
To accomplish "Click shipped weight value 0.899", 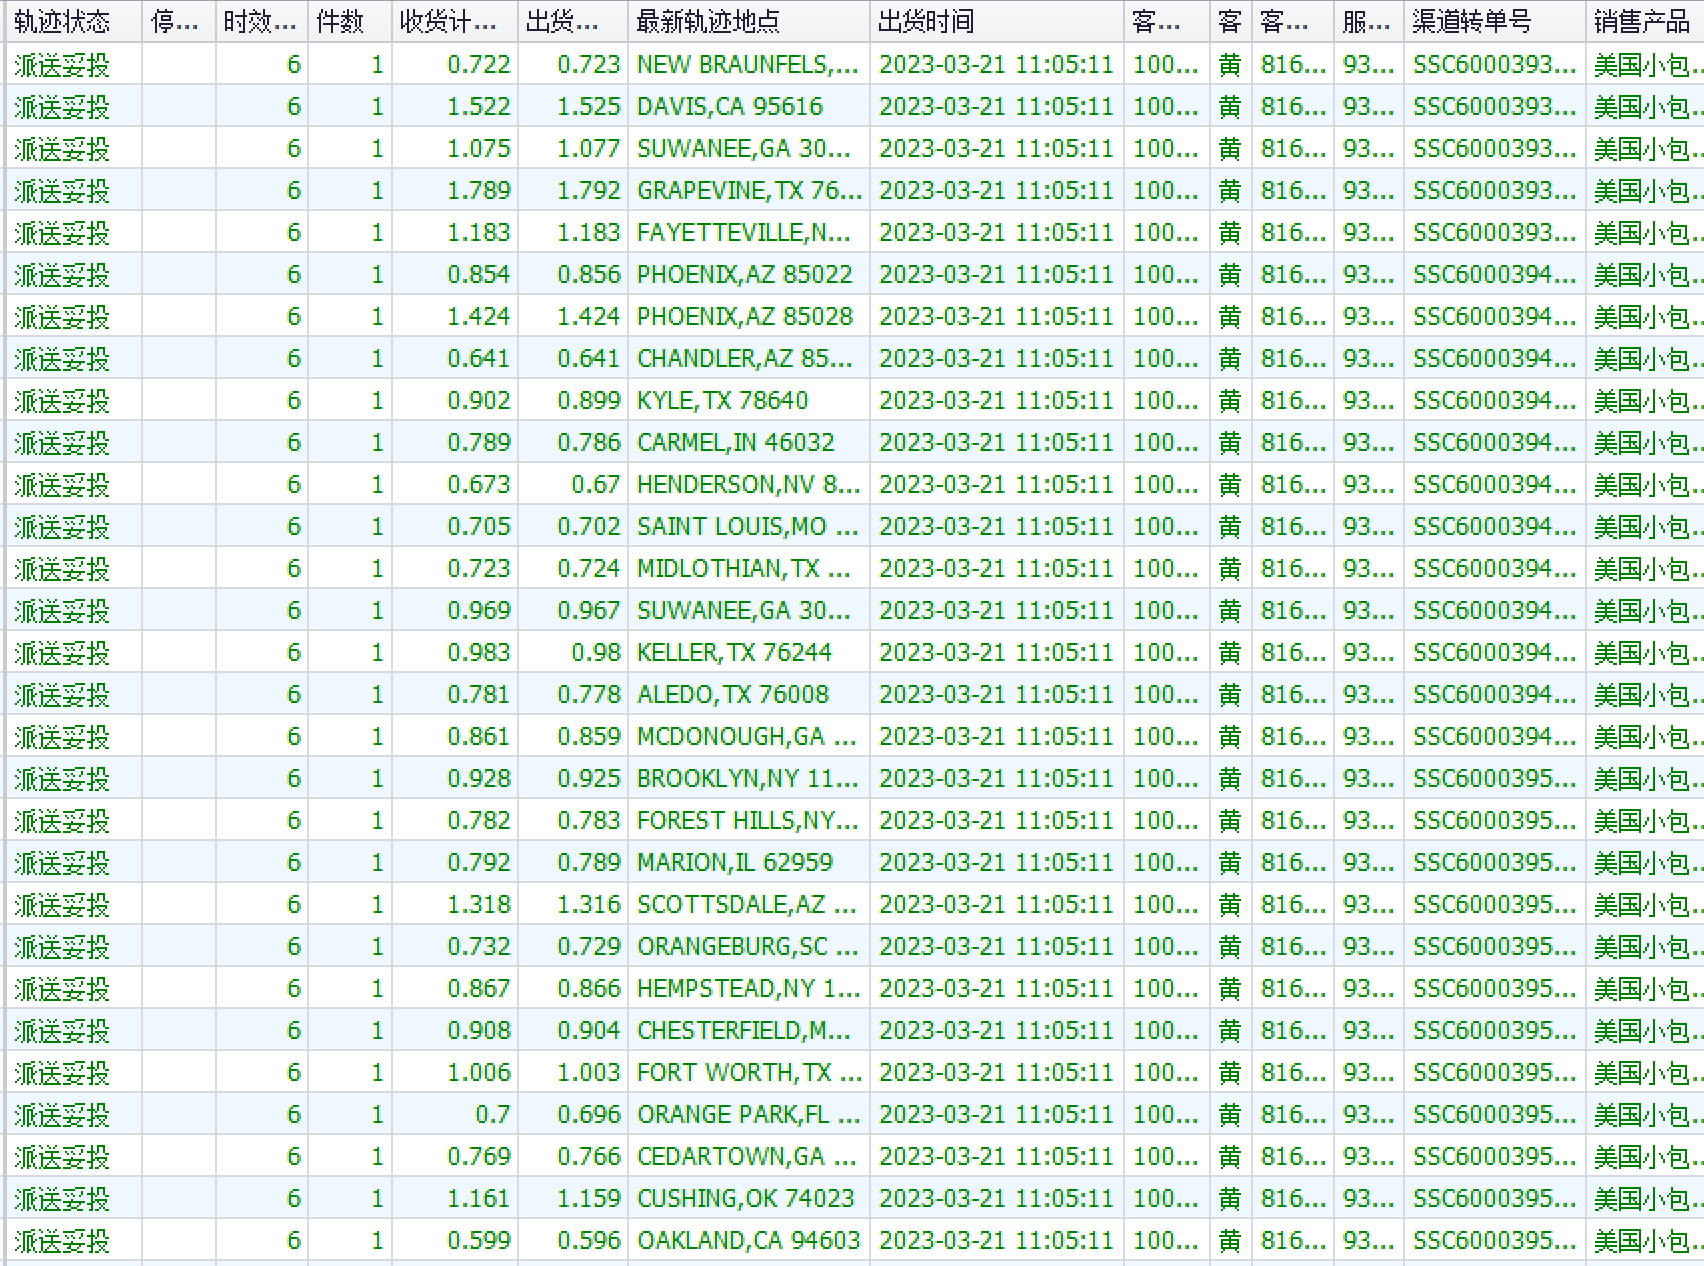I will [589, 401].
